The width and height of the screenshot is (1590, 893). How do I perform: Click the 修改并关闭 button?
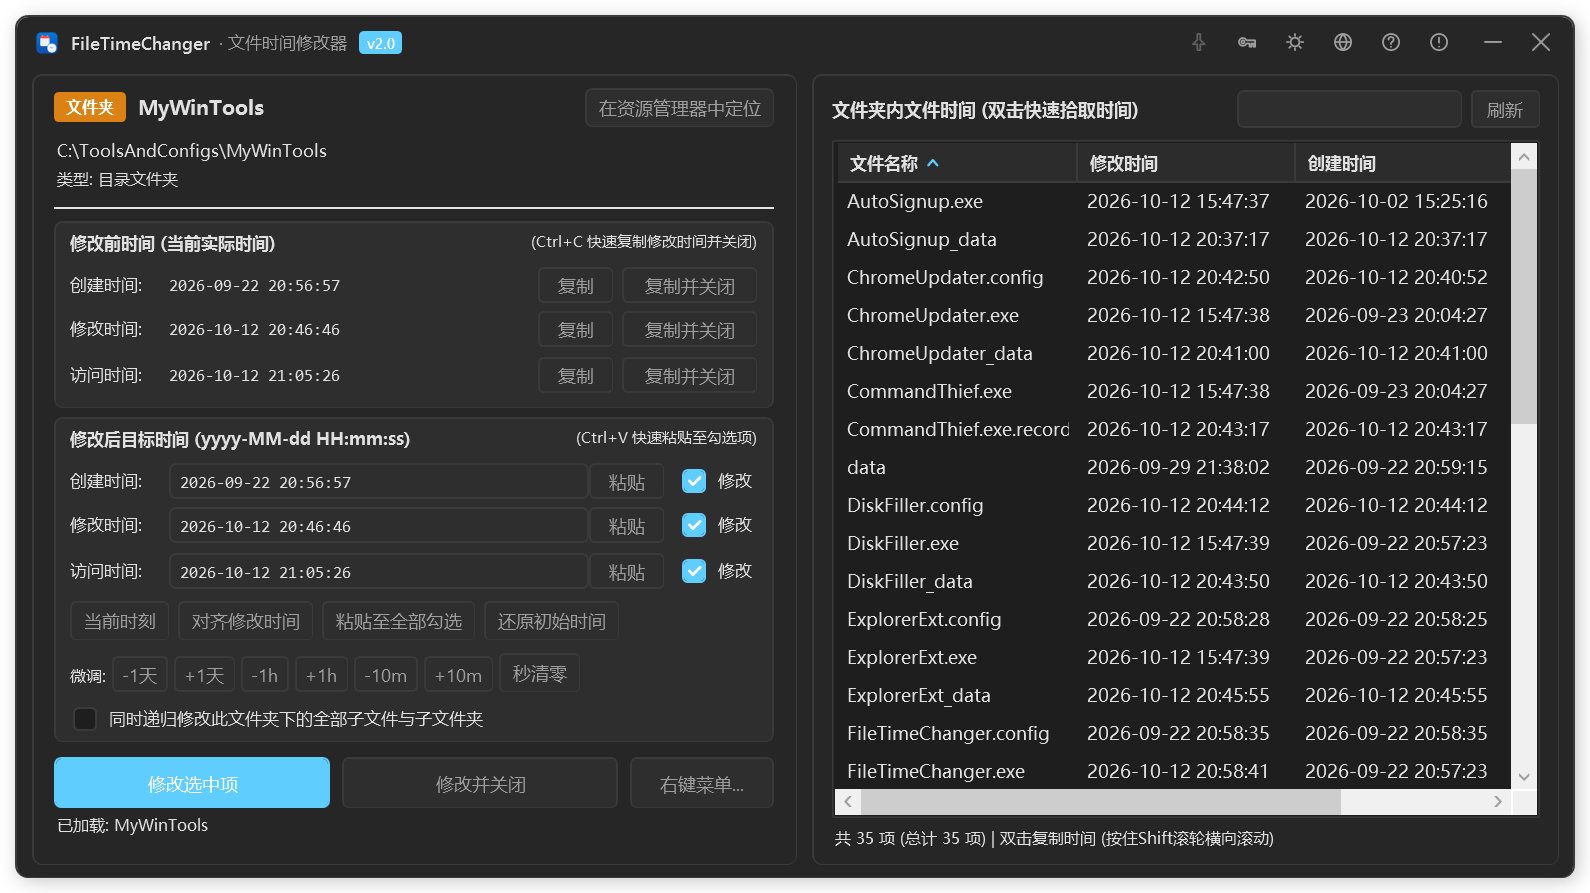[x=480, y=784]
